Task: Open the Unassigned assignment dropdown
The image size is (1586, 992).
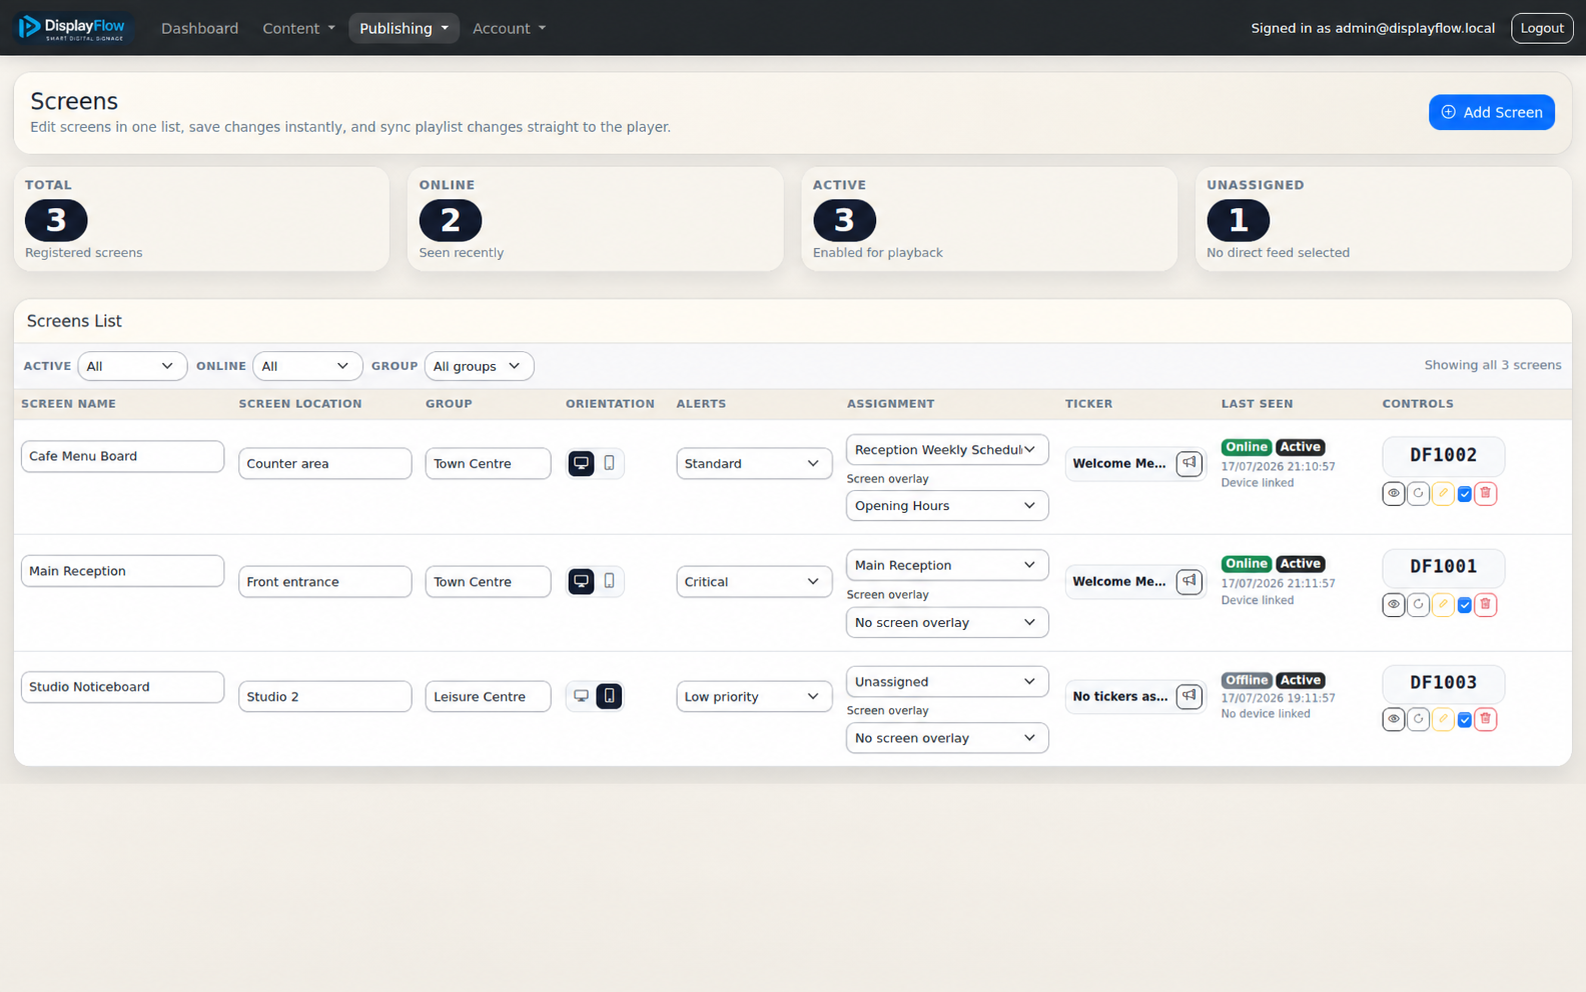Action: point(947,682)
